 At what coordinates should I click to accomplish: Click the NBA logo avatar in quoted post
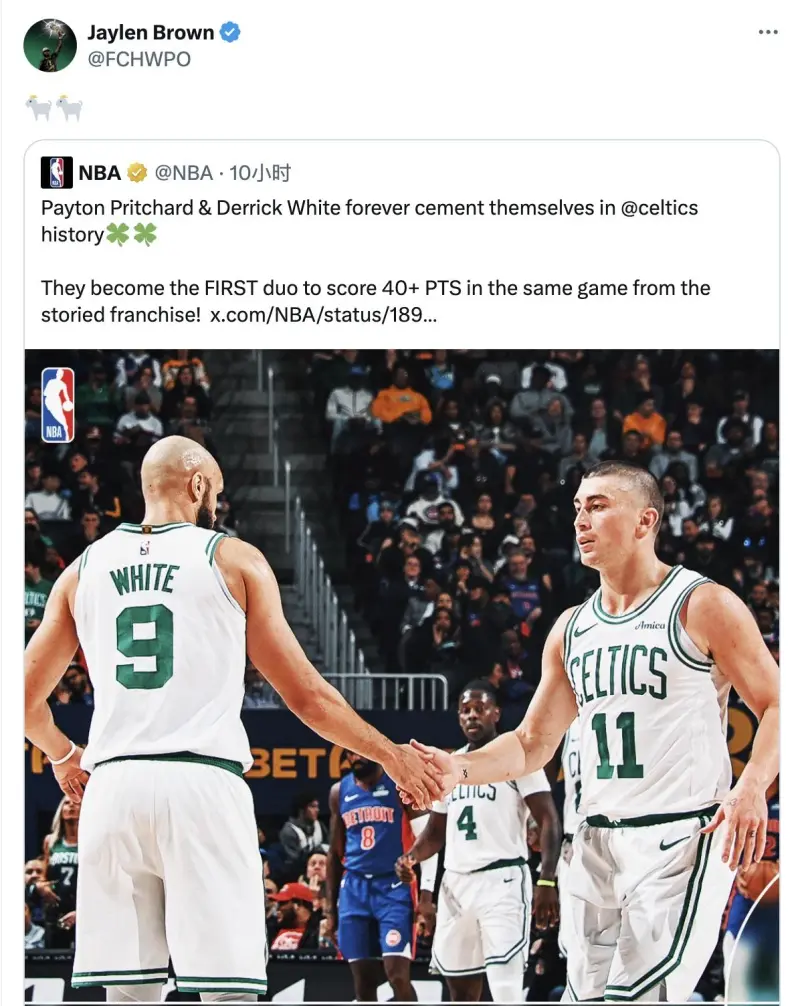click(56, 173)
